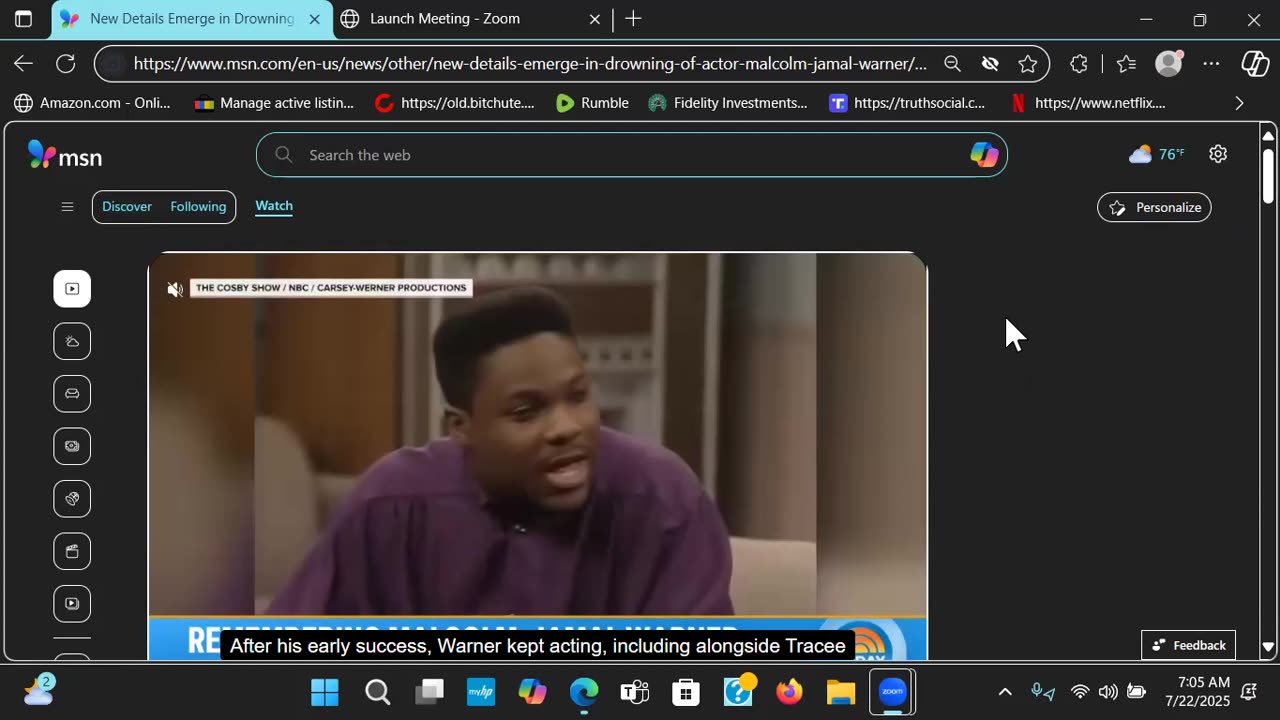Open browser extensions puzzle icon
This screenshot has height=720, width=1280.
coord(1078,64)
